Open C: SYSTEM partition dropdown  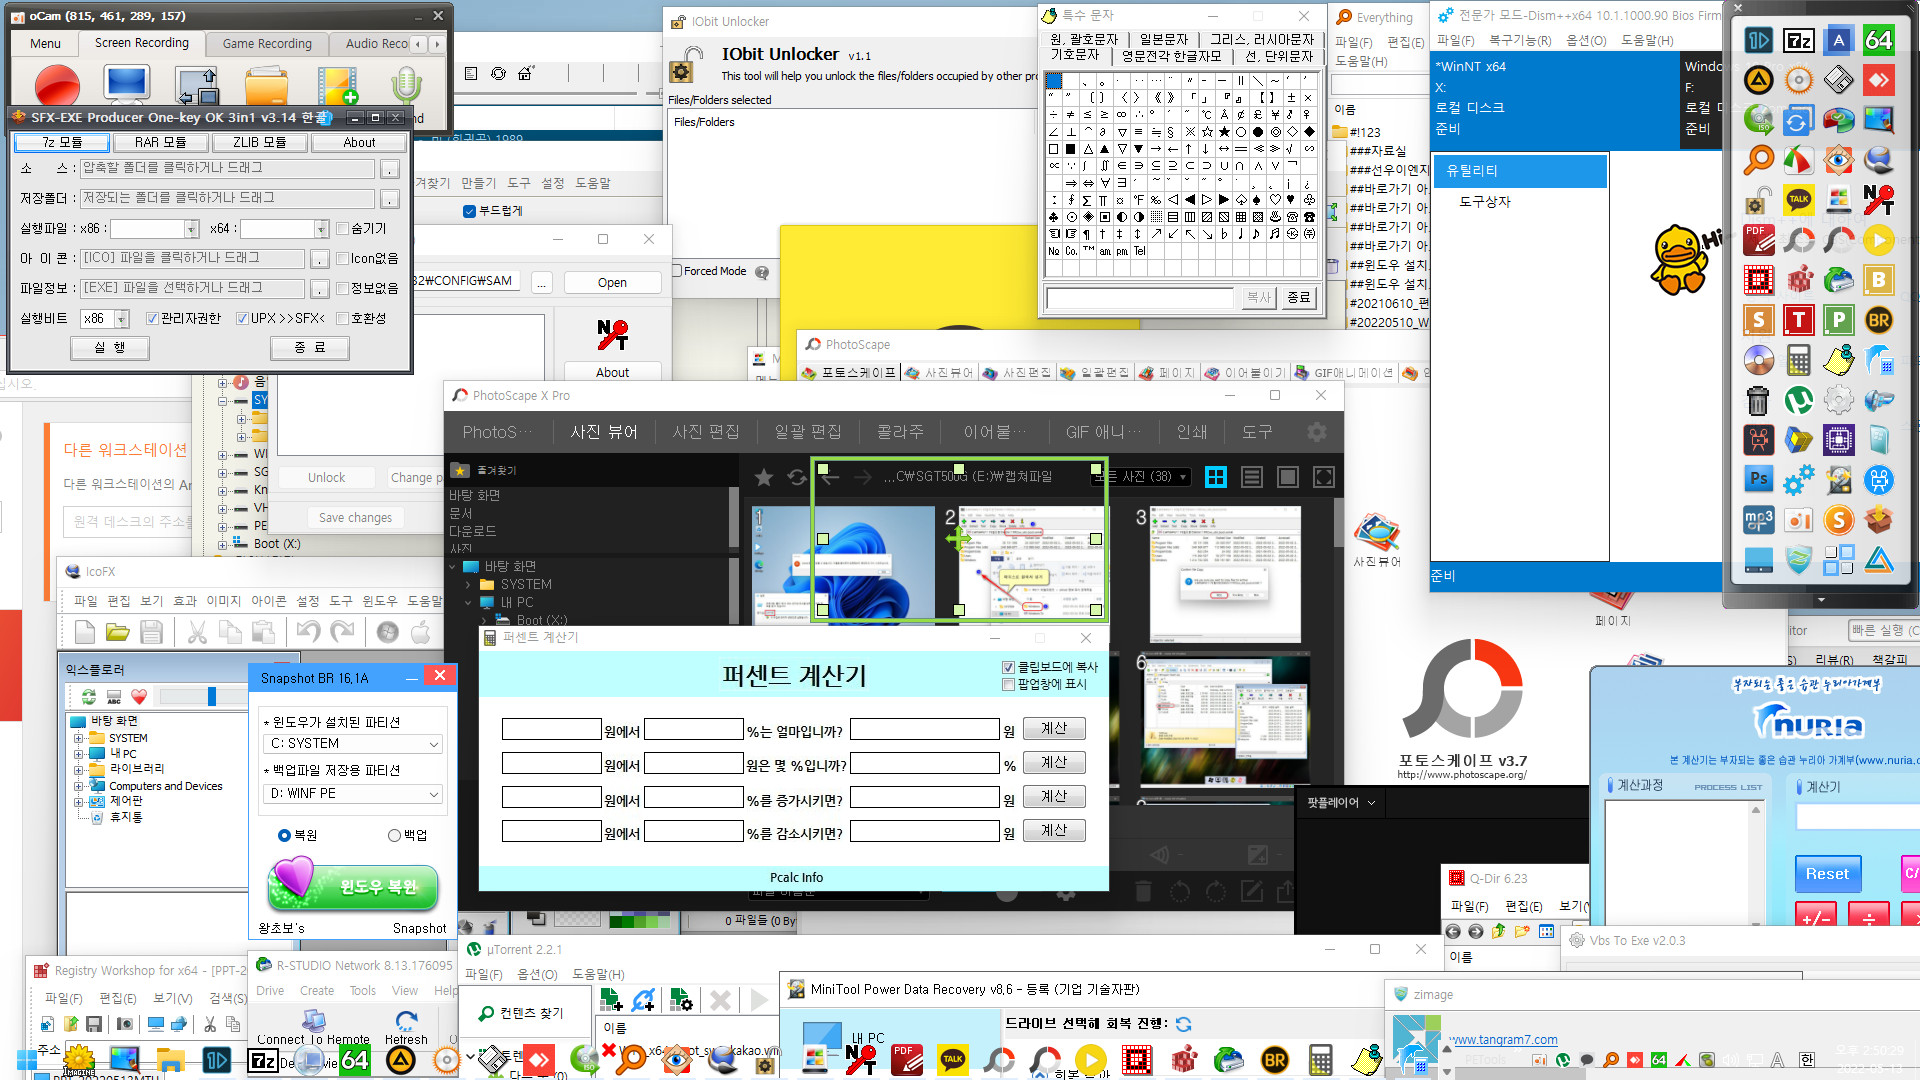coord(434,744)
